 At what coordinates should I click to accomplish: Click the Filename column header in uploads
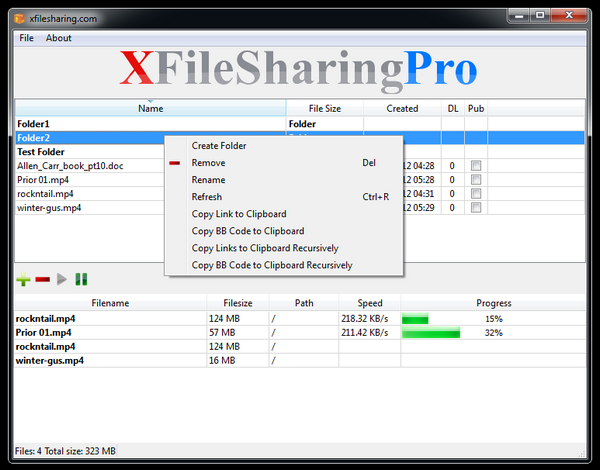click(110, 303)
